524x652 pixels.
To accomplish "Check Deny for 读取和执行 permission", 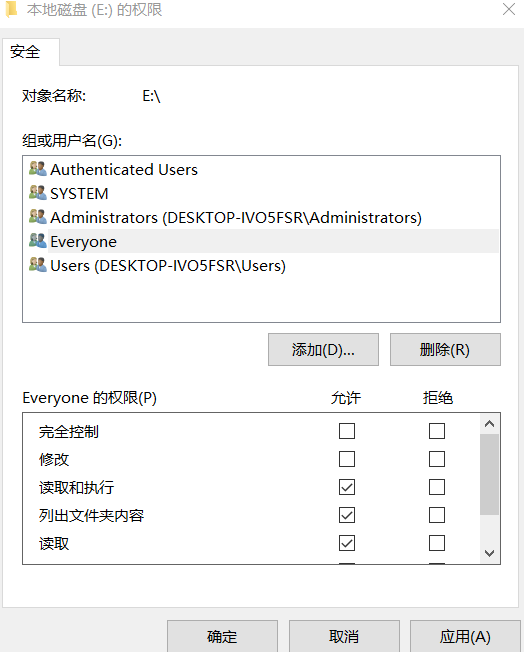I will 437,487.
